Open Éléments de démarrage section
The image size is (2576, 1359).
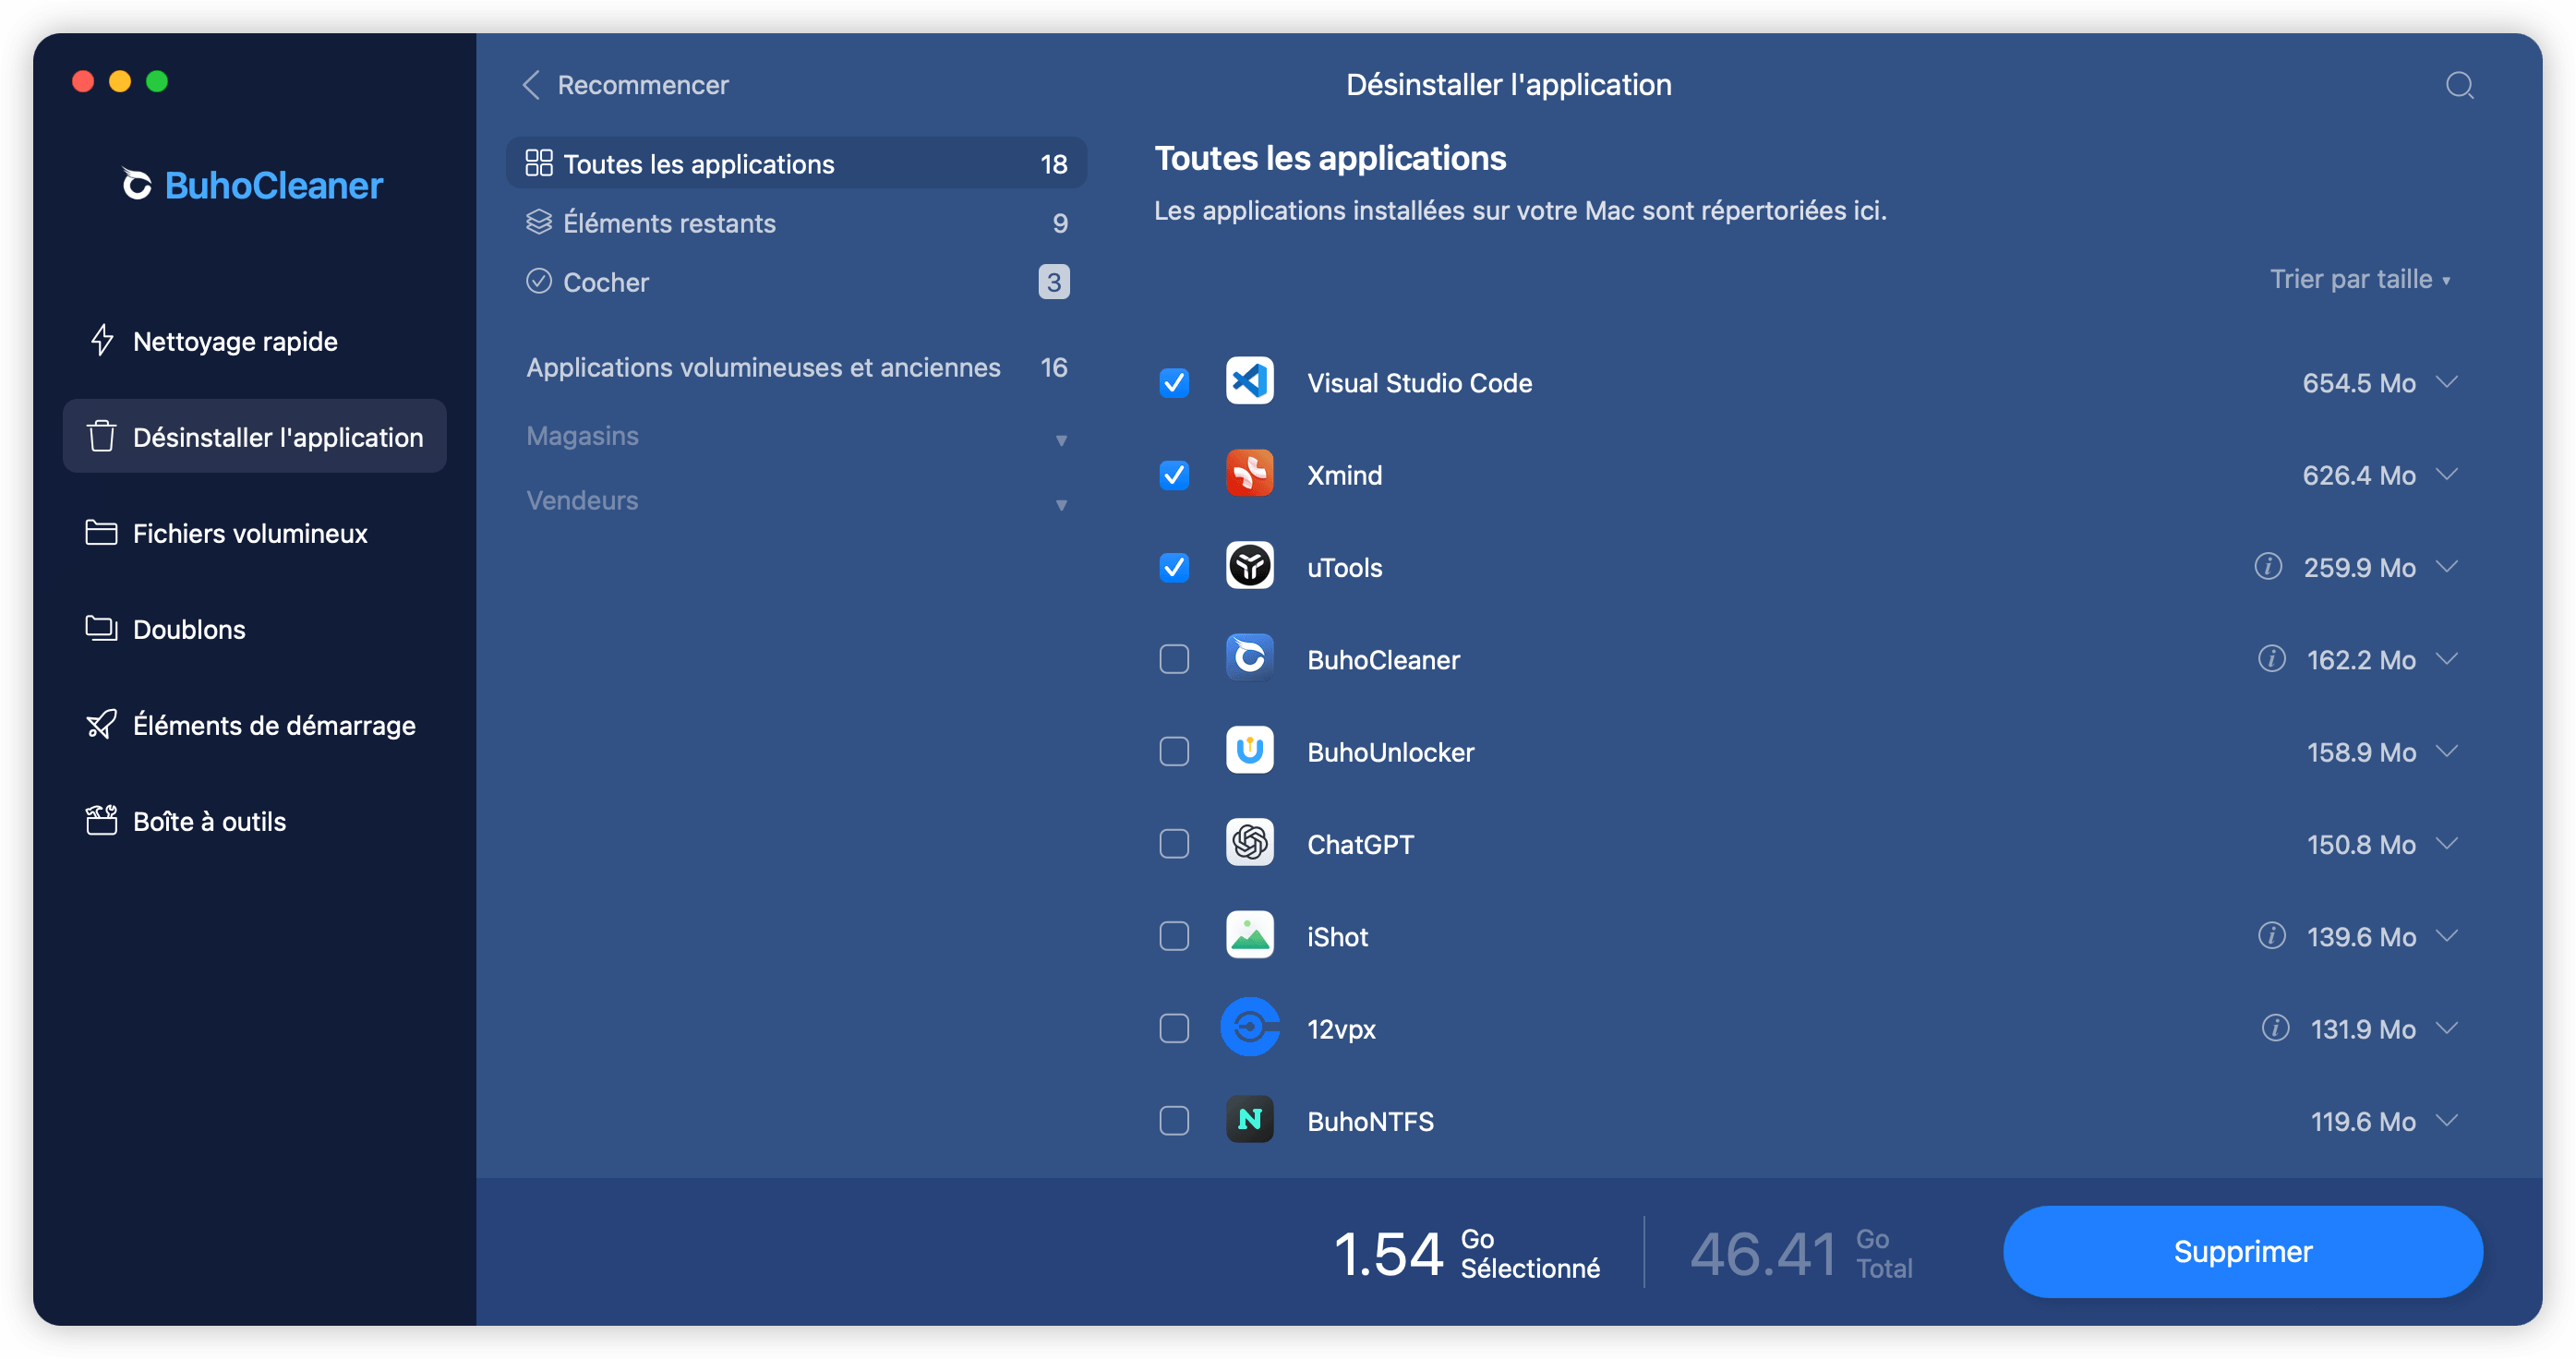click(x=254, y=724)
